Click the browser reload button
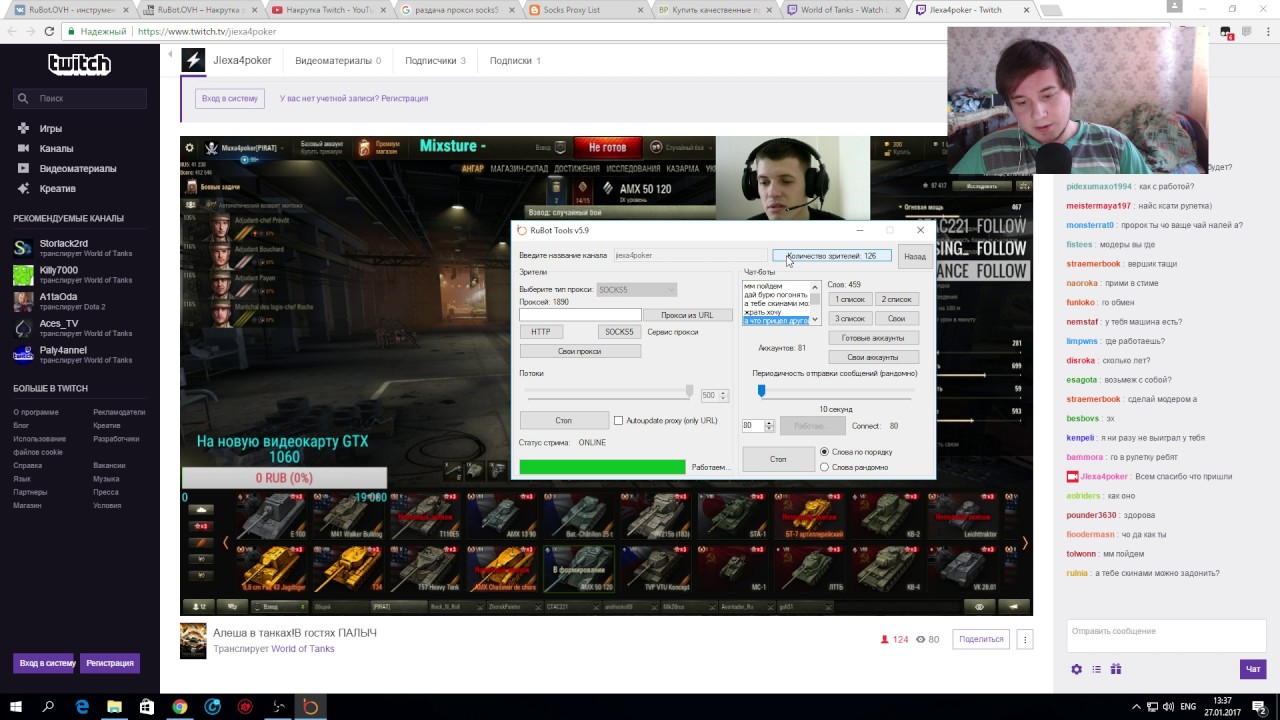The image size is (1280, 720). point(49,31)
